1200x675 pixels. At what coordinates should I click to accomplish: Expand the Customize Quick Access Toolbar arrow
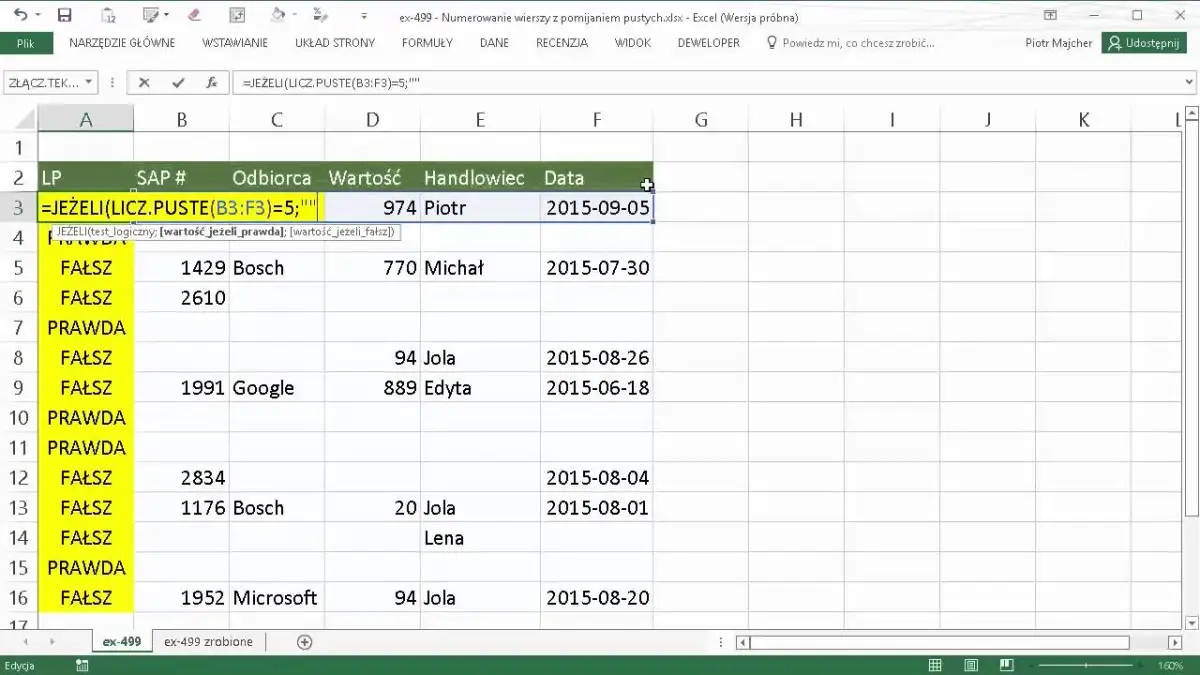coord(362,13)
